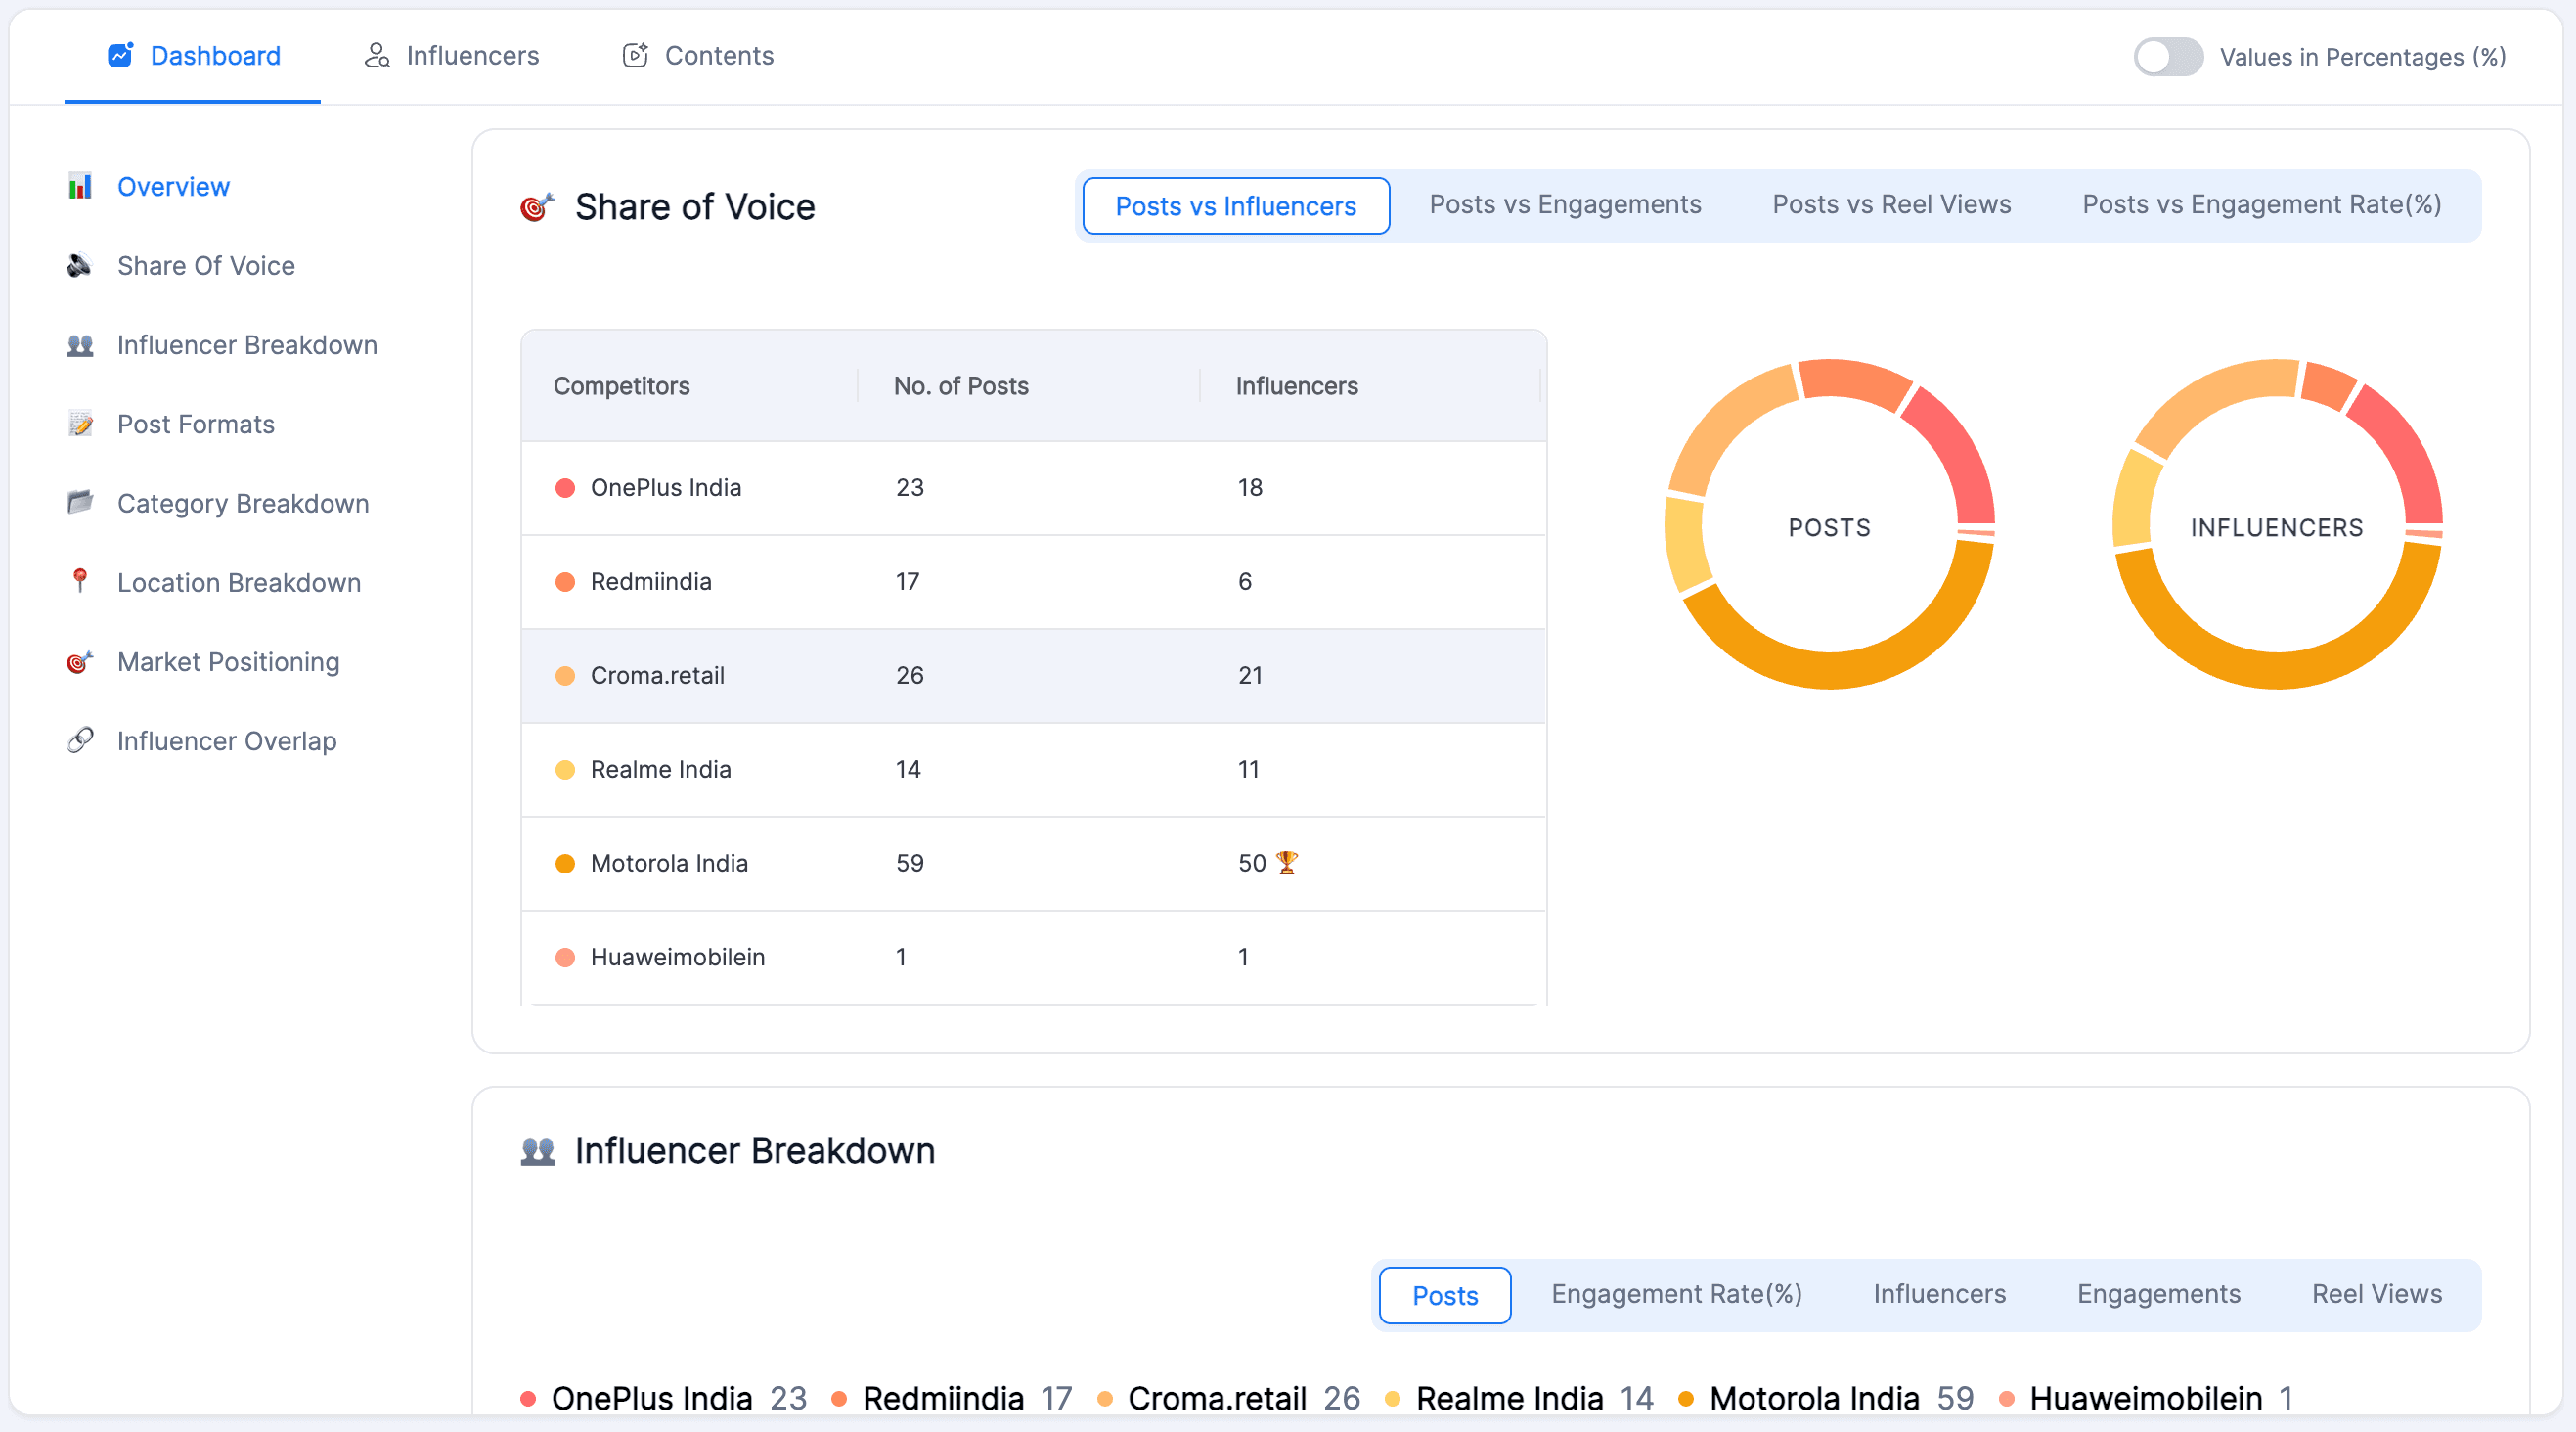Image resolution: width=2576 pixels, height=1432 pixels.
Task: Go to Post Formats in sidebar
Action: (x=196, y=424)
